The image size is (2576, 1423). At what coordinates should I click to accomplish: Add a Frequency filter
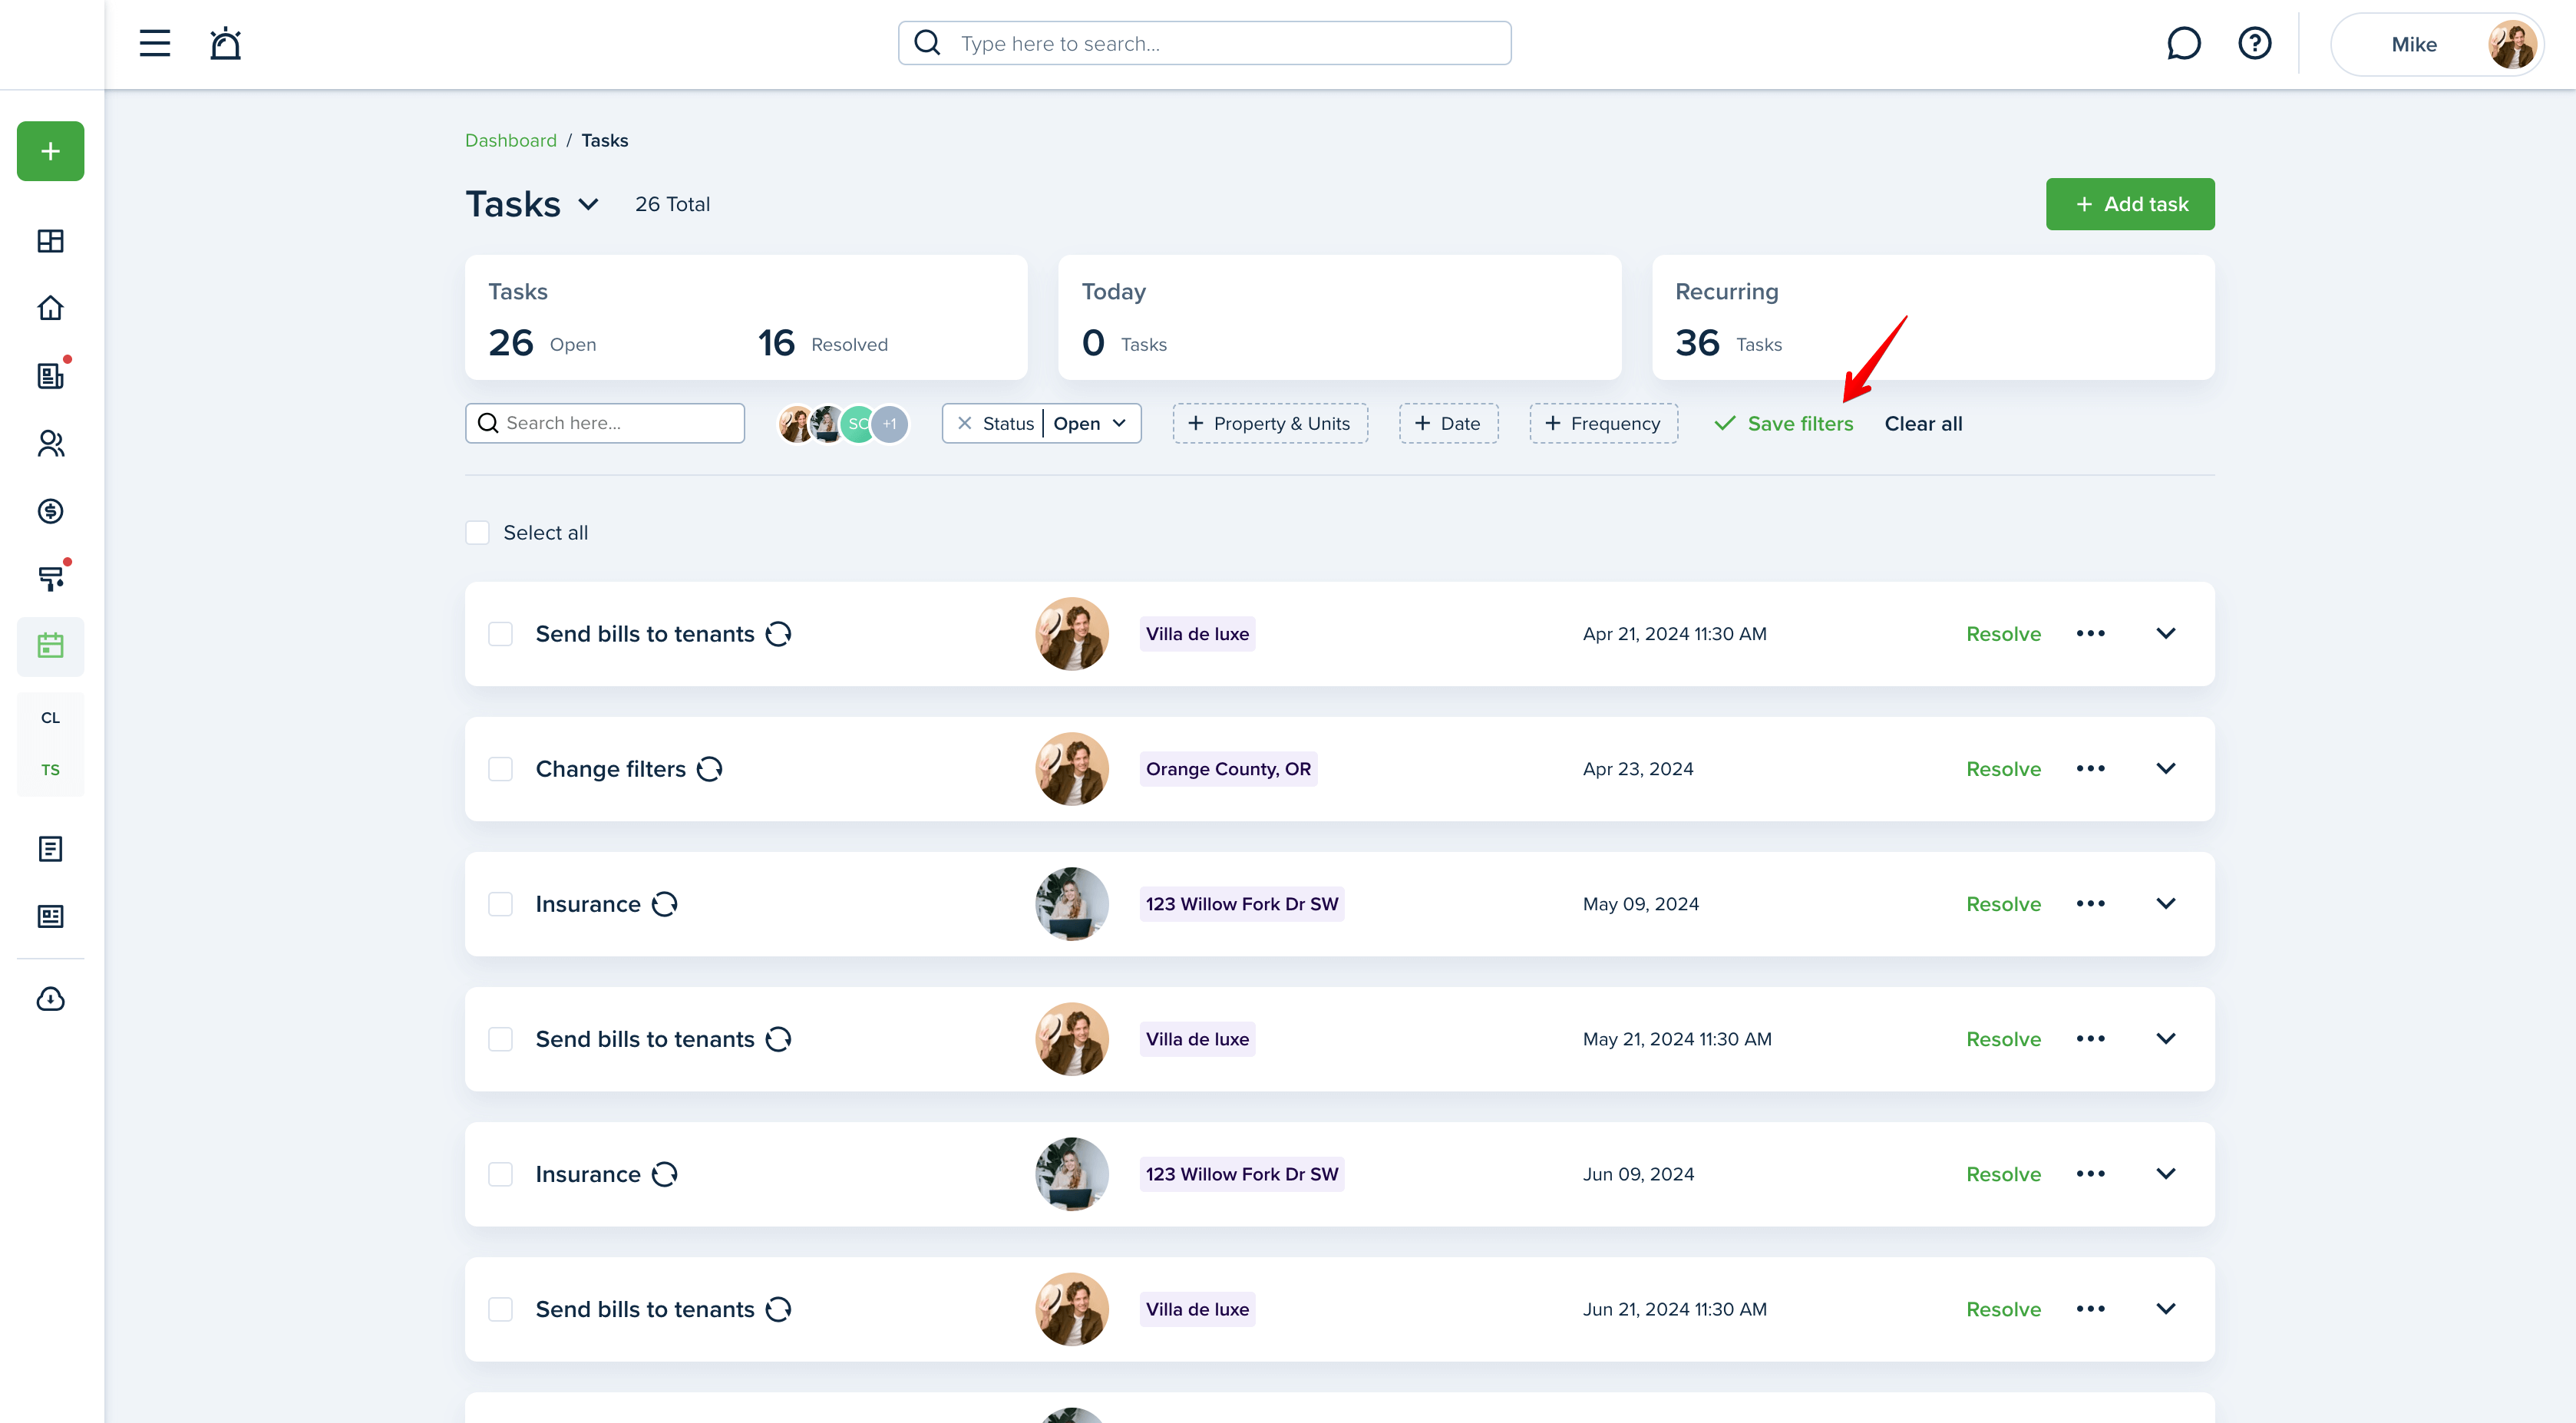1603,423
